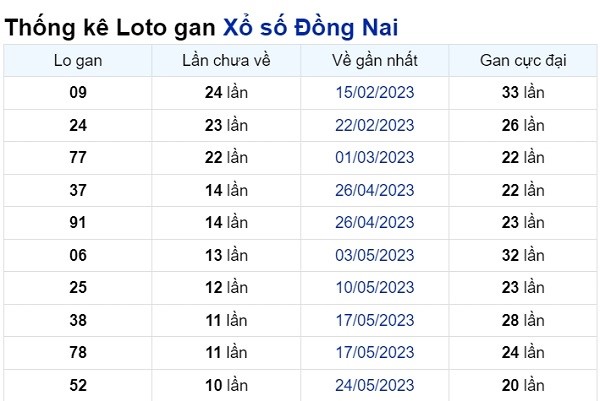This screenshot has height=401, width=600.
Task: Open the 03/05/2023 result link
Action: pos(375,255)
